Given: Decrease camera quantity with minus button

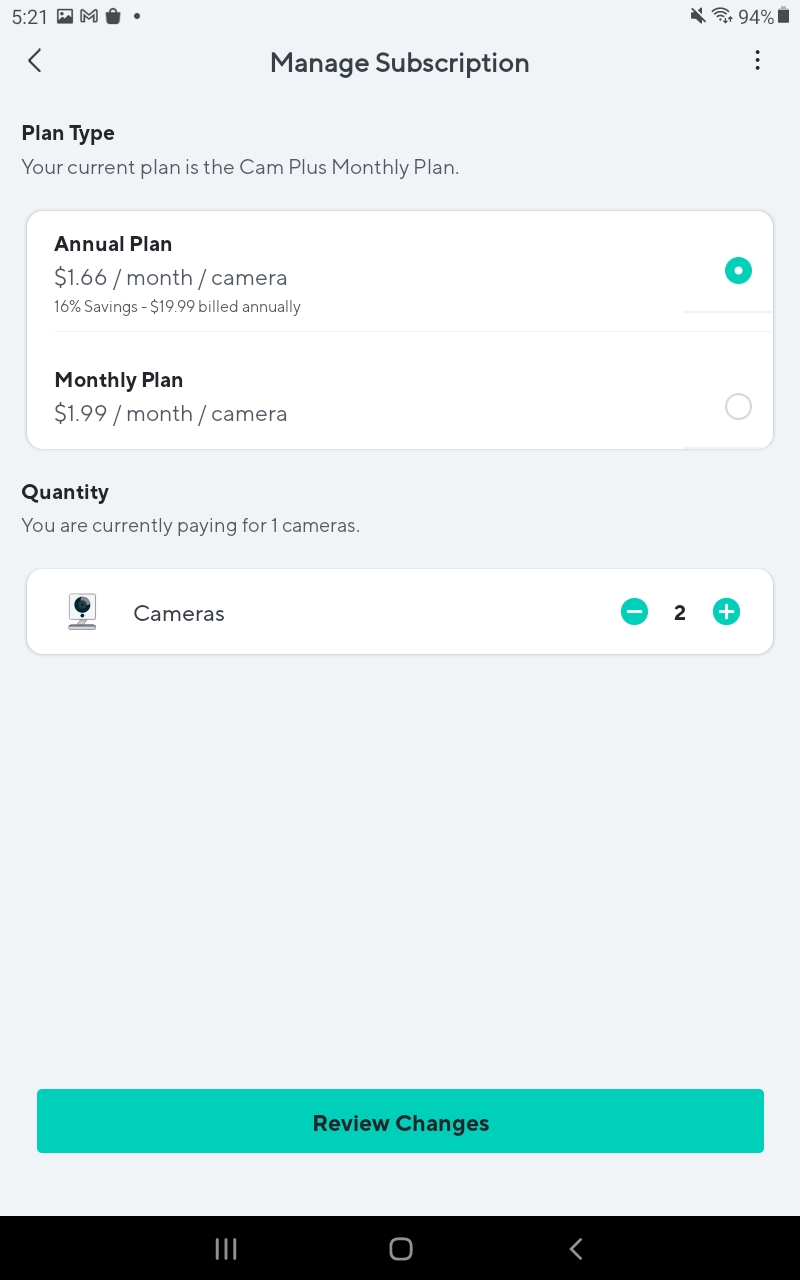Looking at the screenshot, I should click(634, 612).
